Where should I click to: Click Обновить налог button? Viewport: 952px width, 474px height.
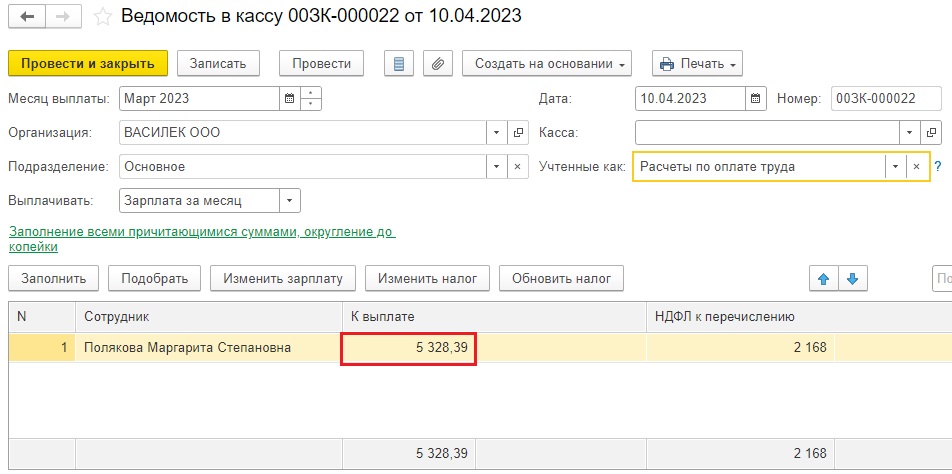(x=562, y=279)
